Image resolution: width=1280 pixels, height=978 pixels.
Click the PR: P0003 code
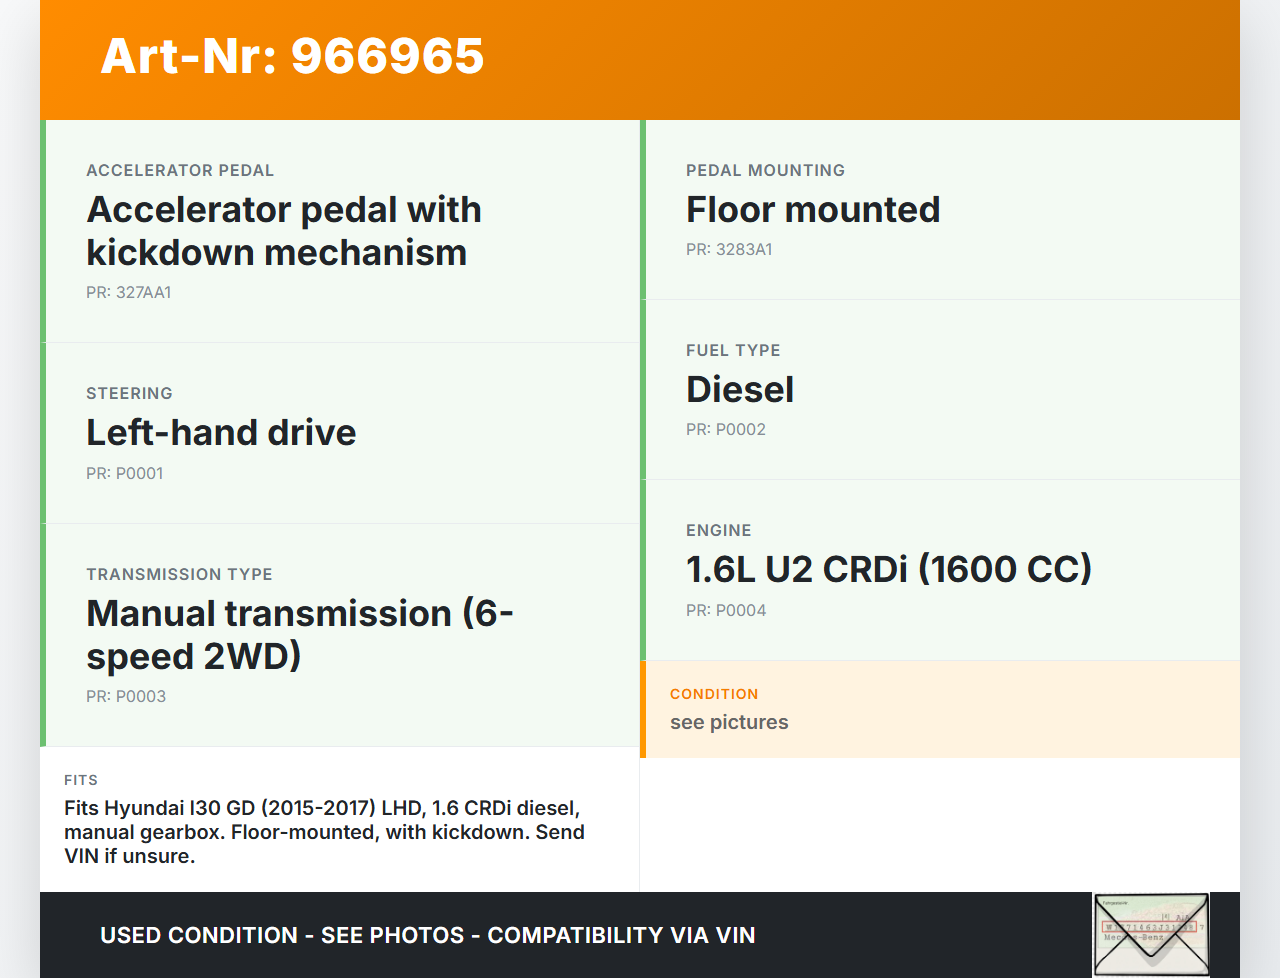[126, 696]
